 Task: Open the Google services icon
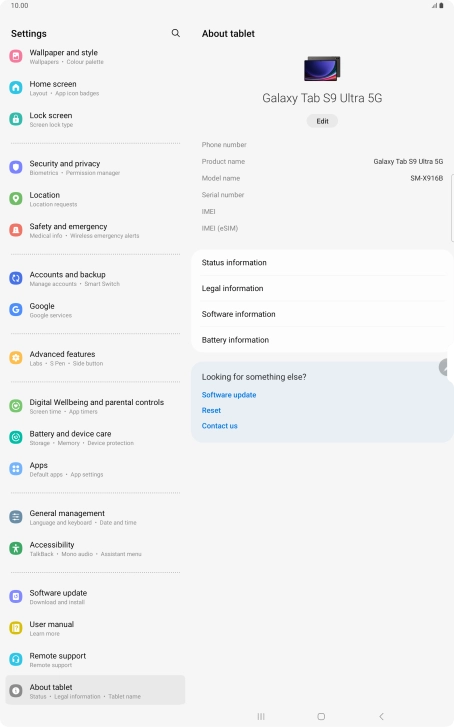pyautogui.click(x=16, y=310)
